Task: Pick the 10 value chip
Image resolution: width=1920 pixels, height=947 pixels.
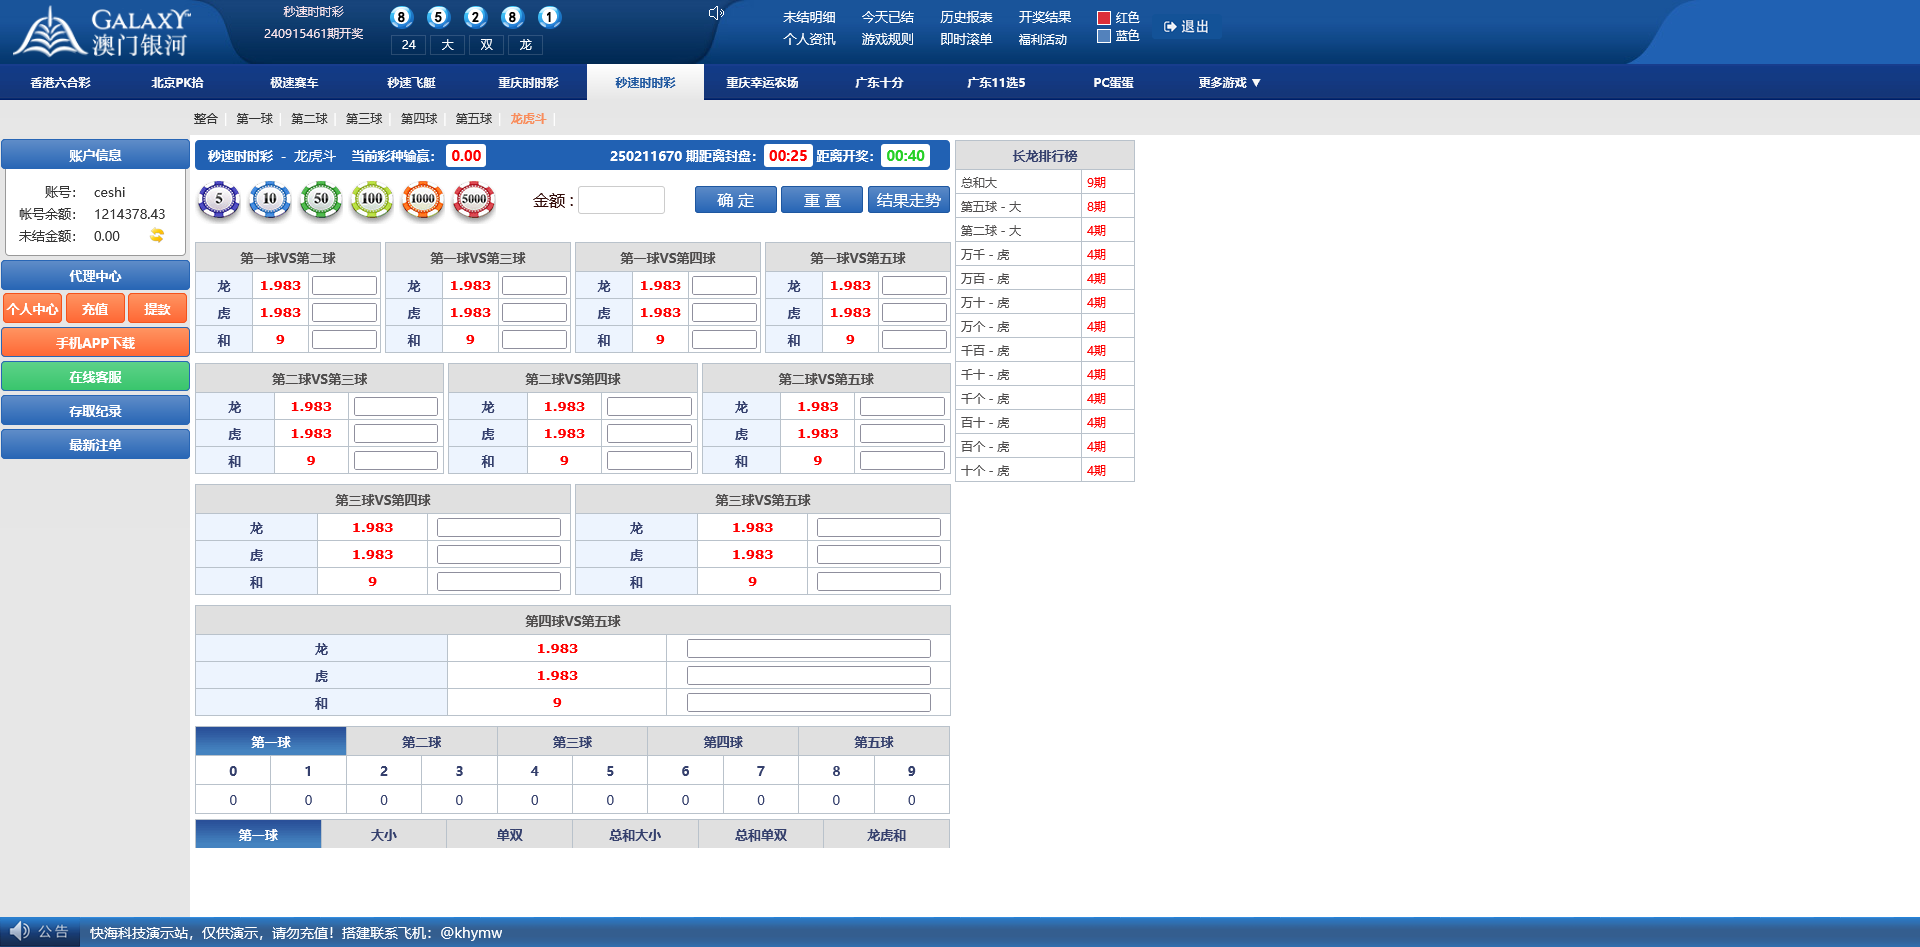Action: point(270,200)
